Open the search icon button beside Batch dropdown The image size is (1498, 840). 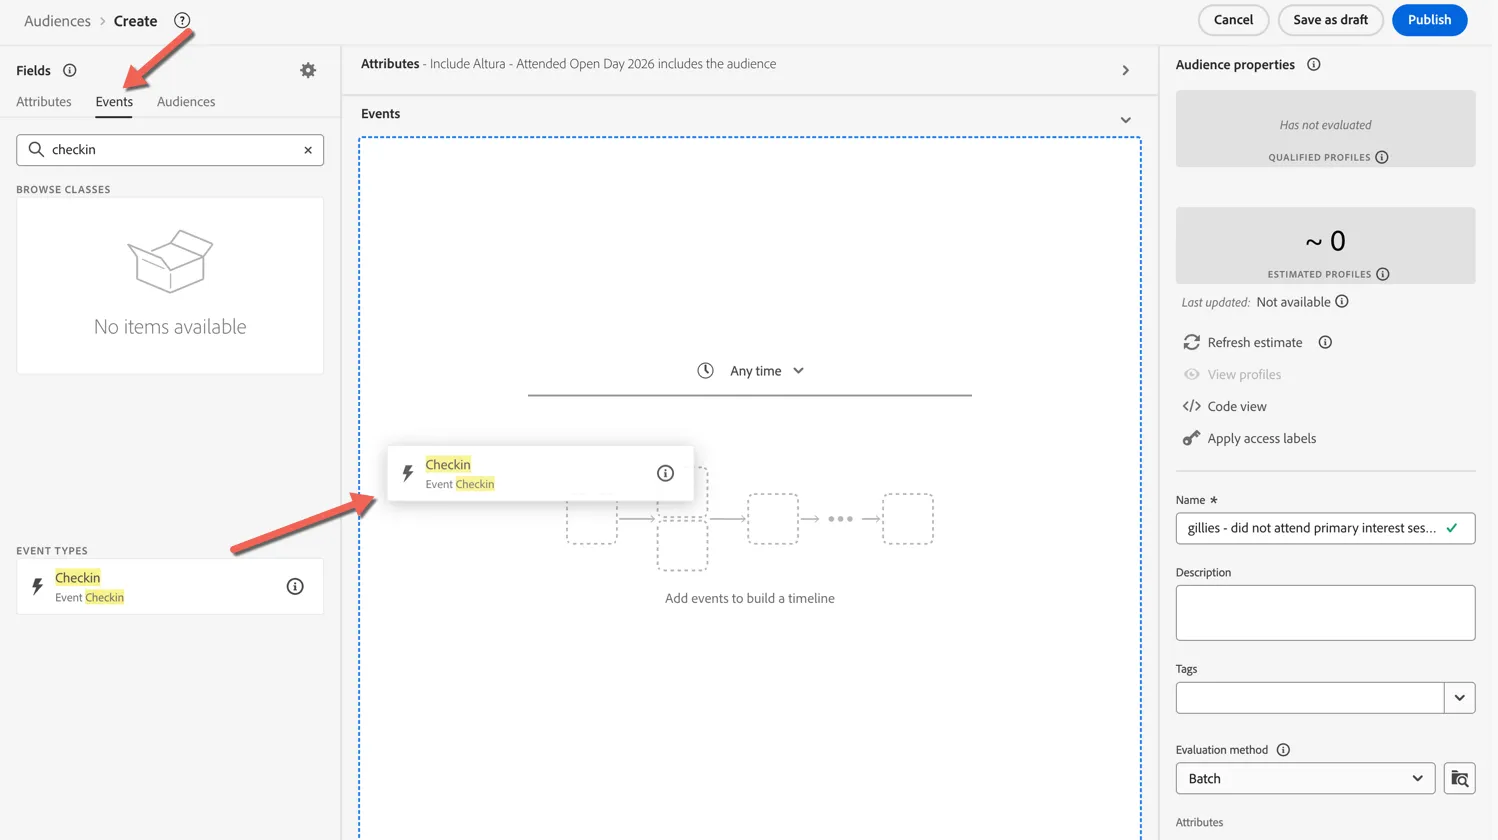tap(1460, 778)
